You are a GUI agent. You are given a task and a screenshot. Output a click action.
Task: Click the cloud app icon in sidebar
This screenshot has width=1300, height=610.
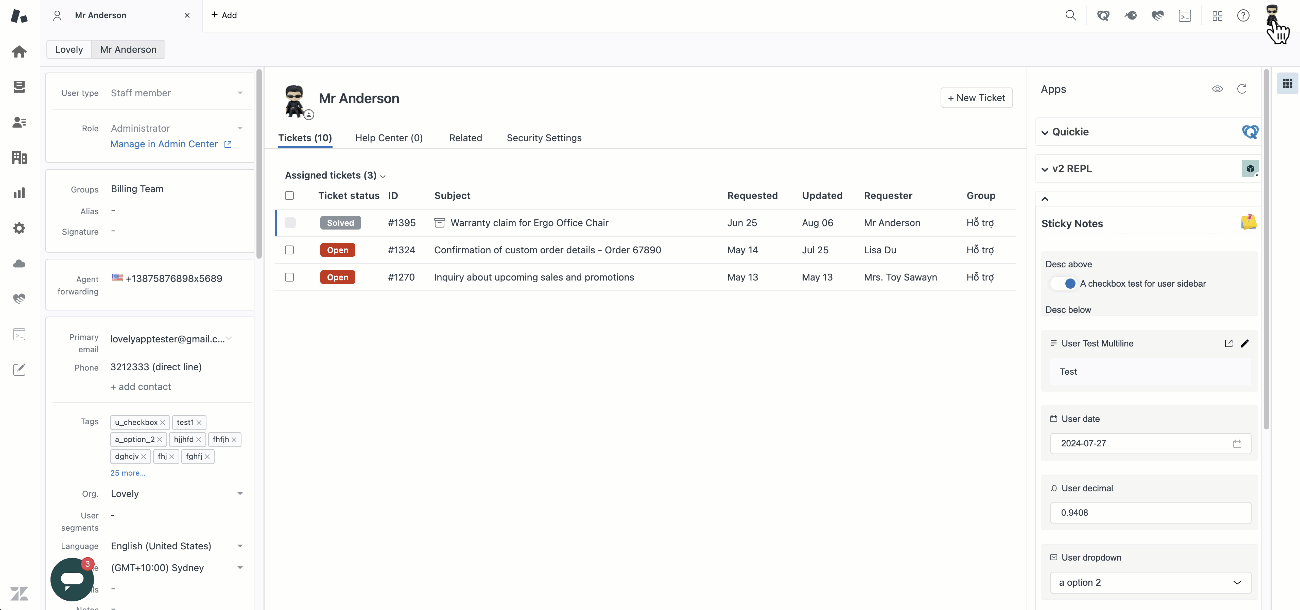click(19, 263)
